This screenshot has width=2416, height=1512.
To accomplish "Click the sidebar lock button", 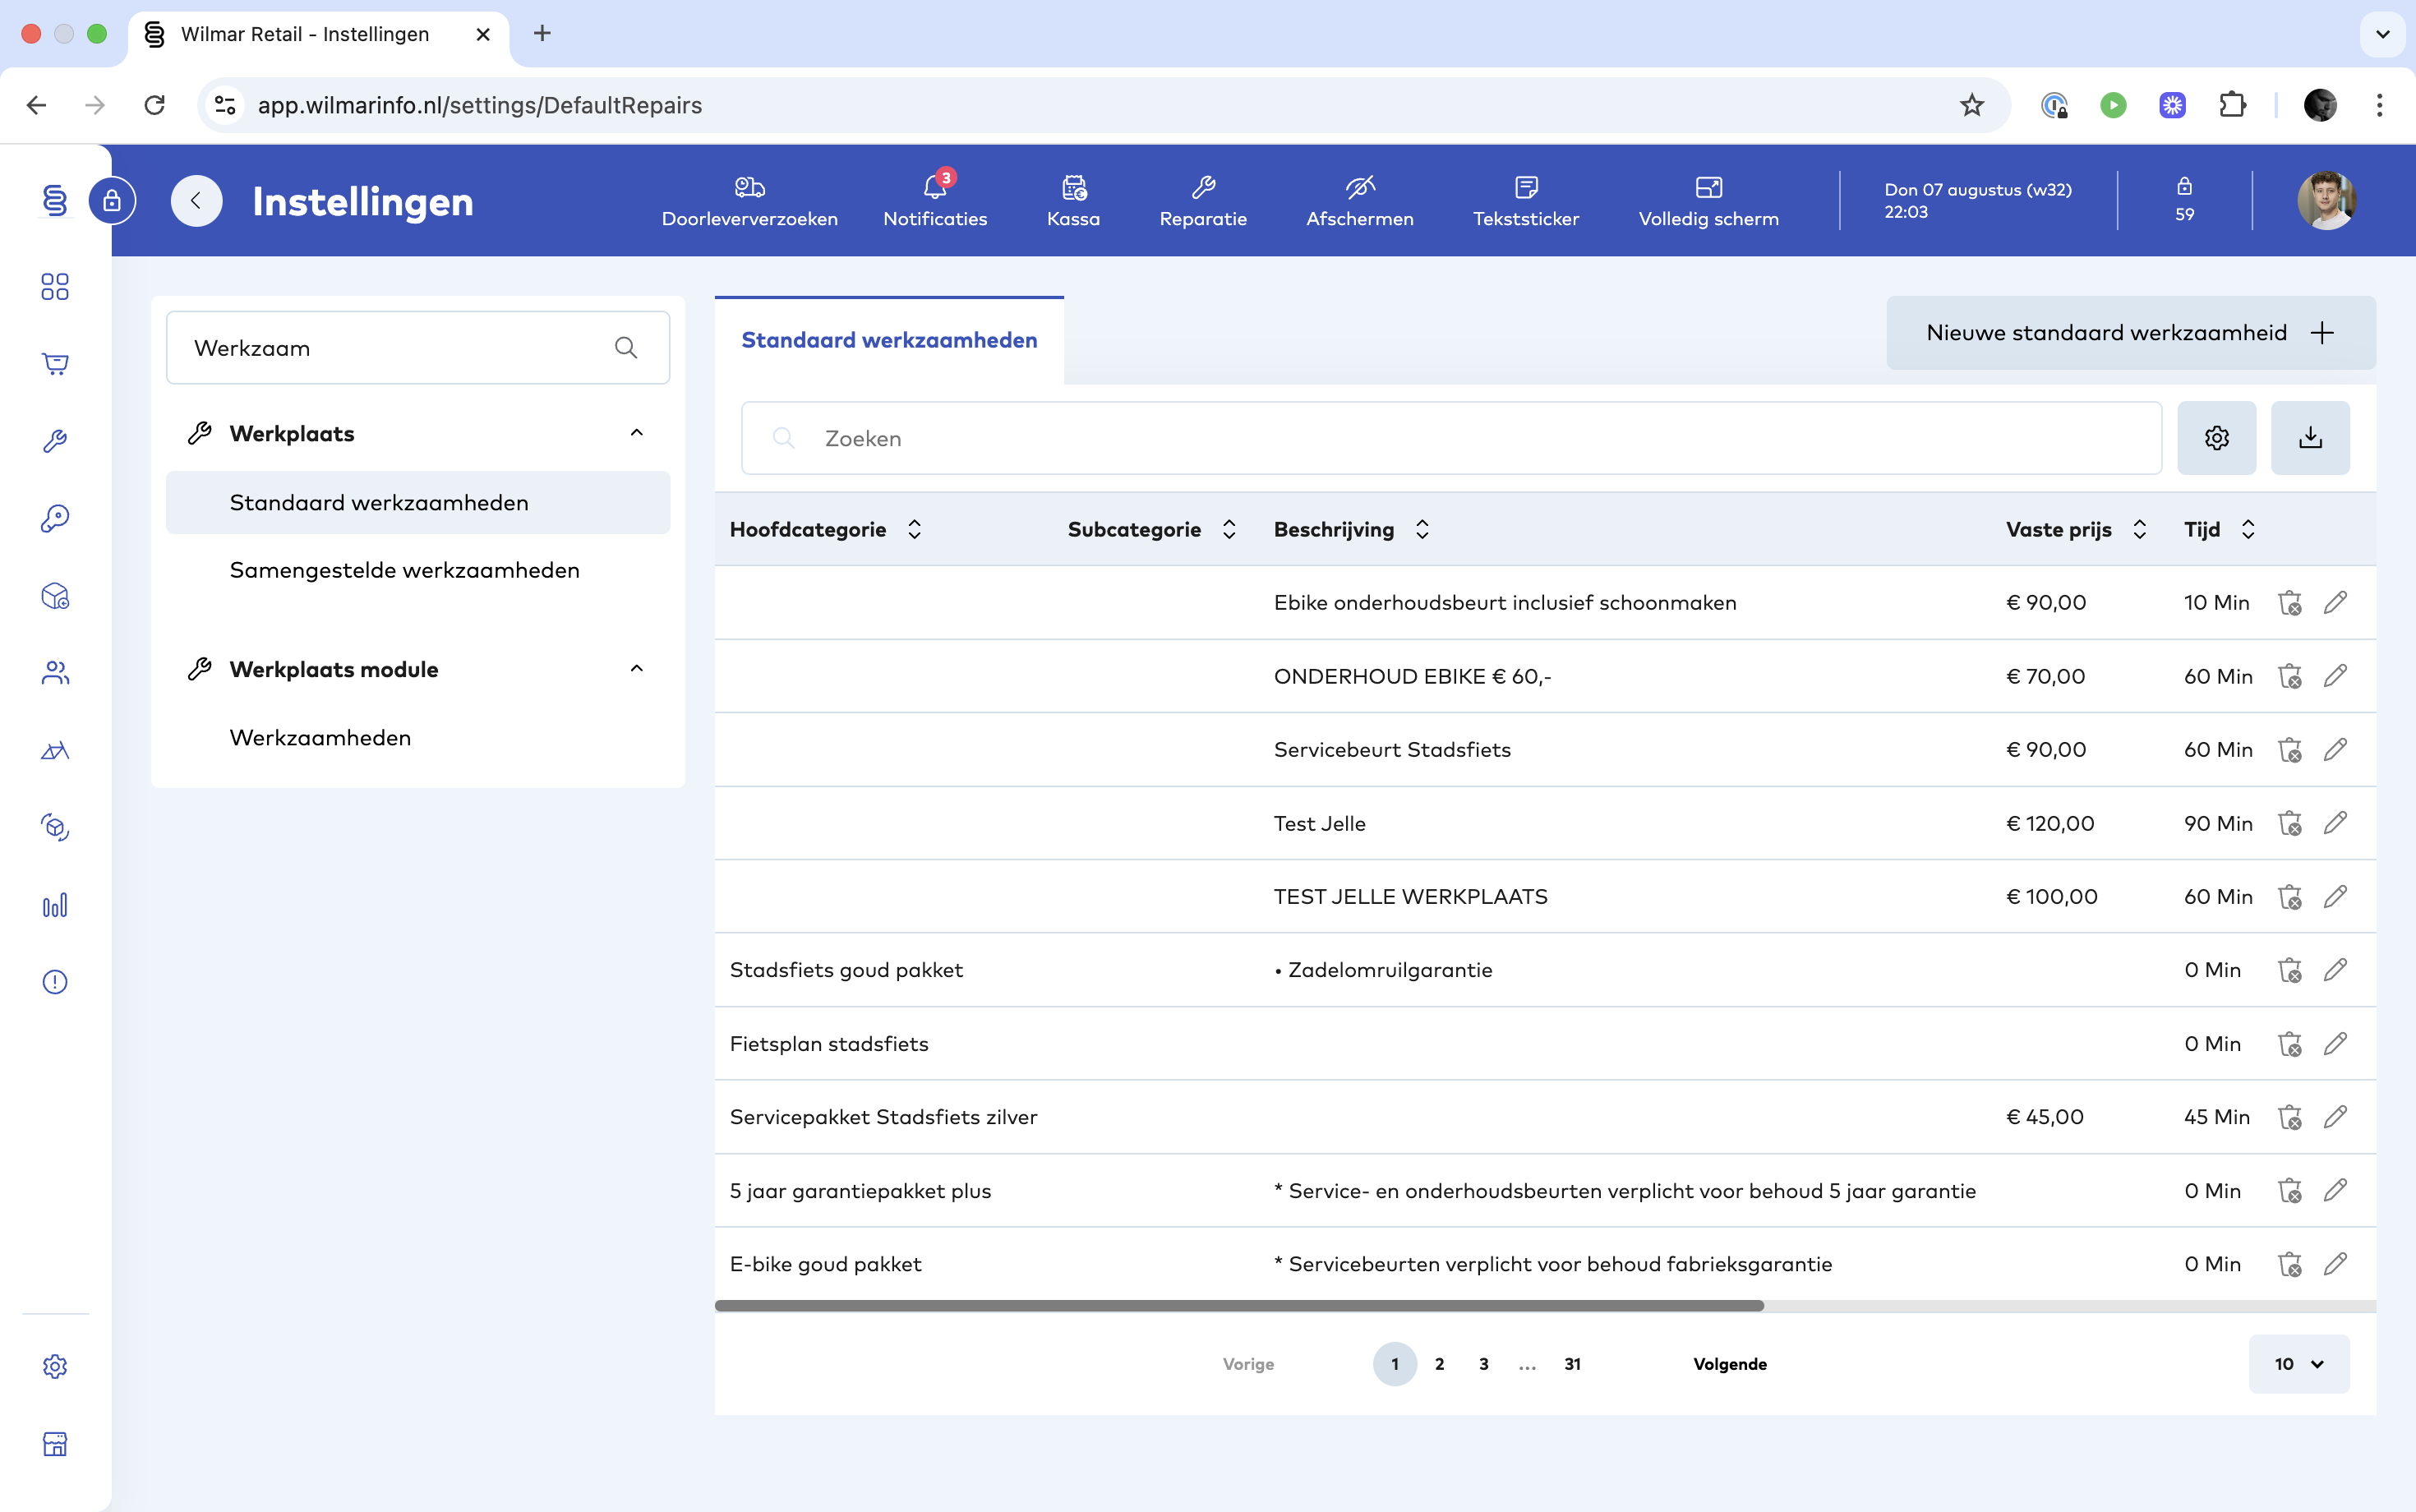I will coord(112,201).
